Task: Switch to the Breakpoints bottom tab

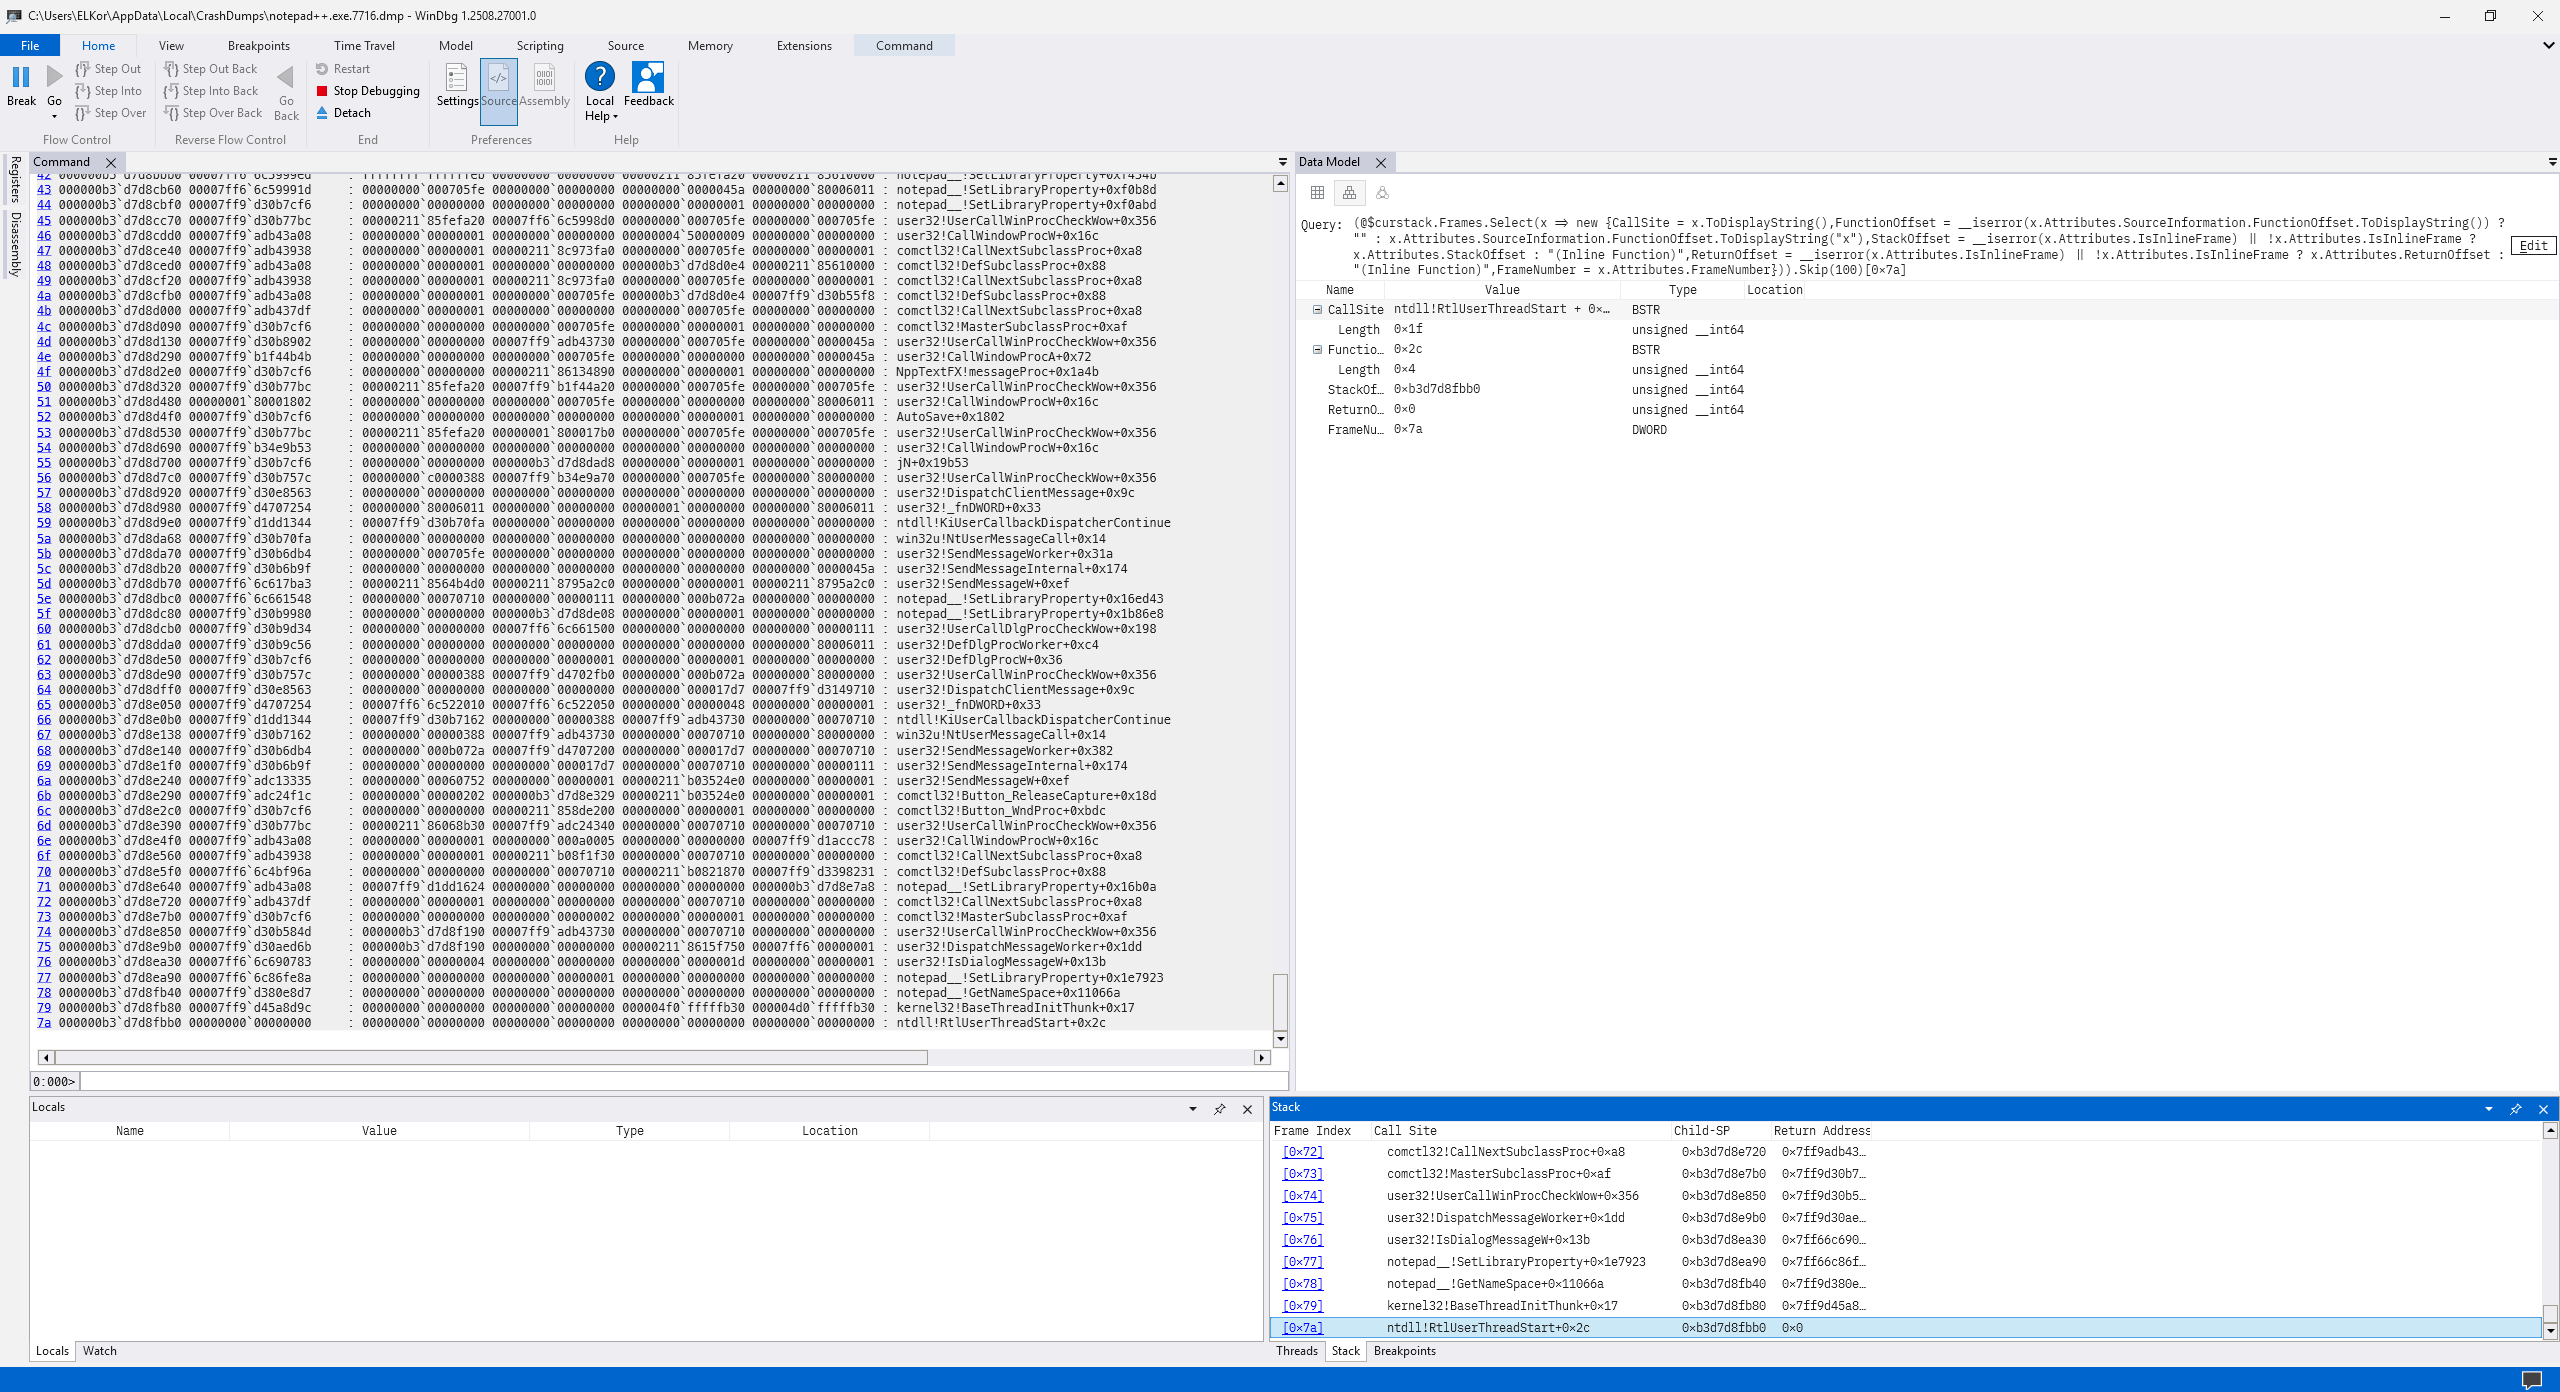Action: click(x=1404, y=1351)
